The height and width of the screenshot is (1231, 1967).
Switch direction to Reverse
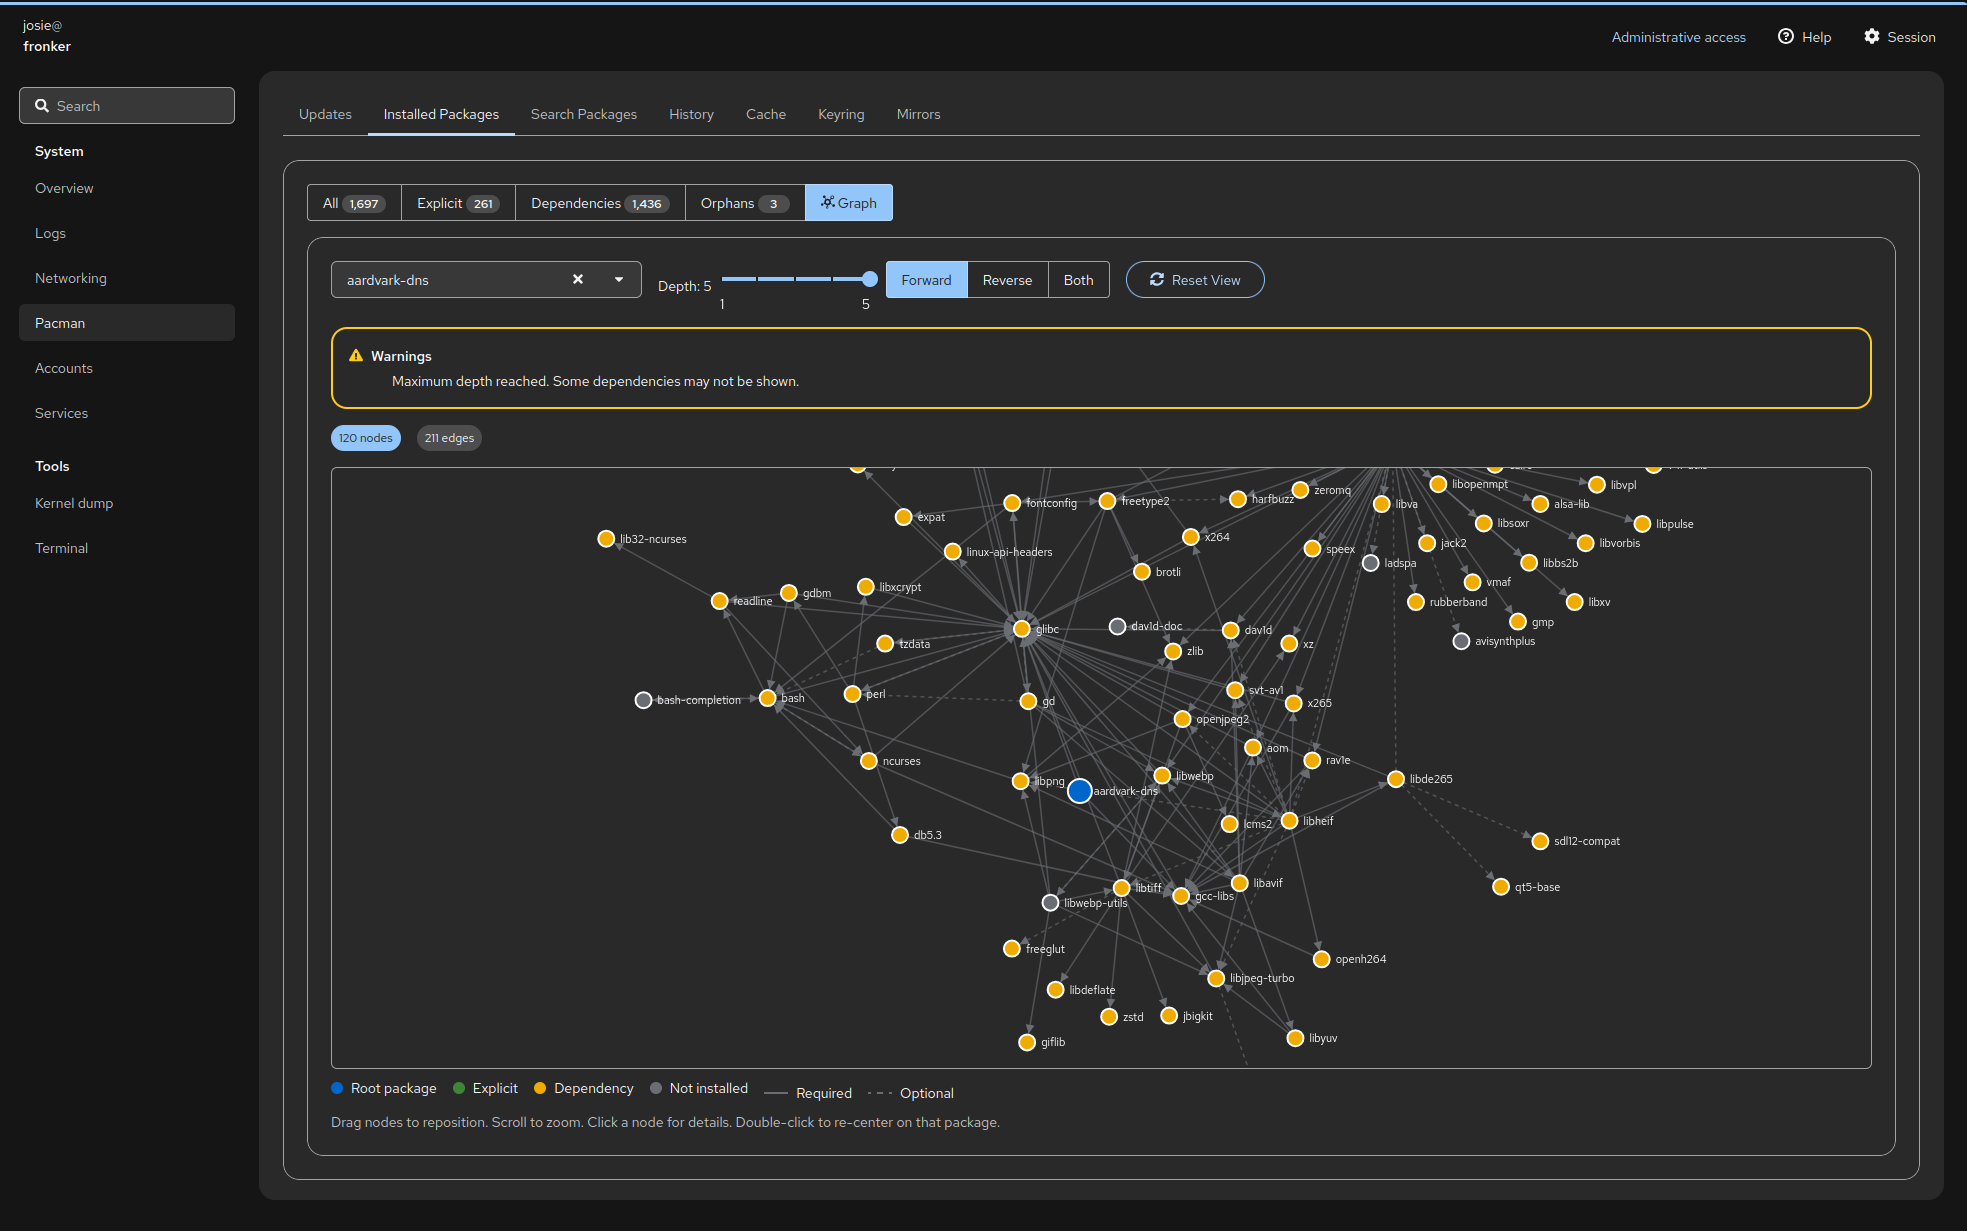point(1007,280)
